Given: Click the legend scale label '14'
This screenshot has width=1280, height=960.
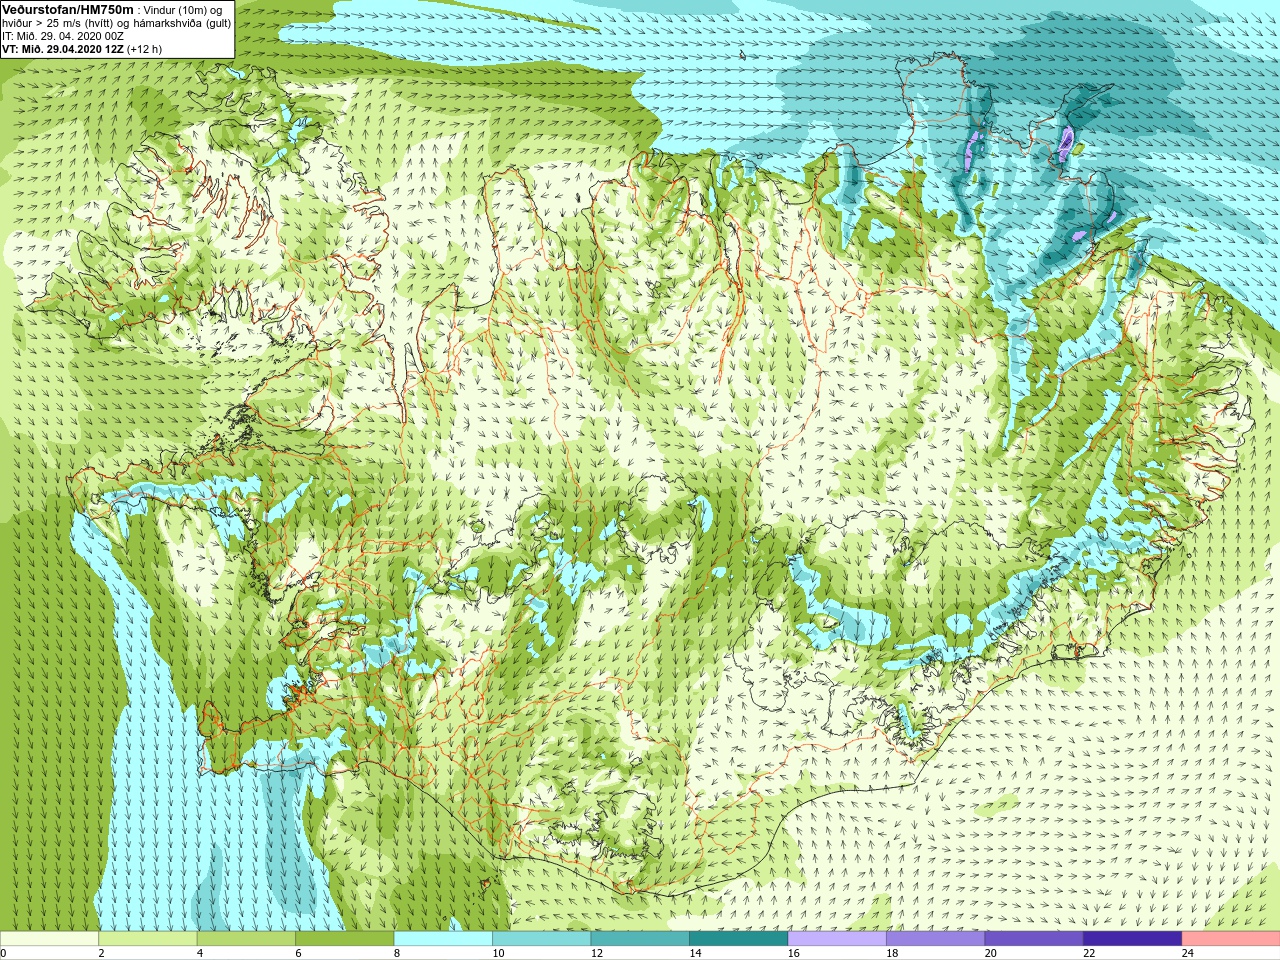Looking at the screenshot, I should [x=695, y=953].
